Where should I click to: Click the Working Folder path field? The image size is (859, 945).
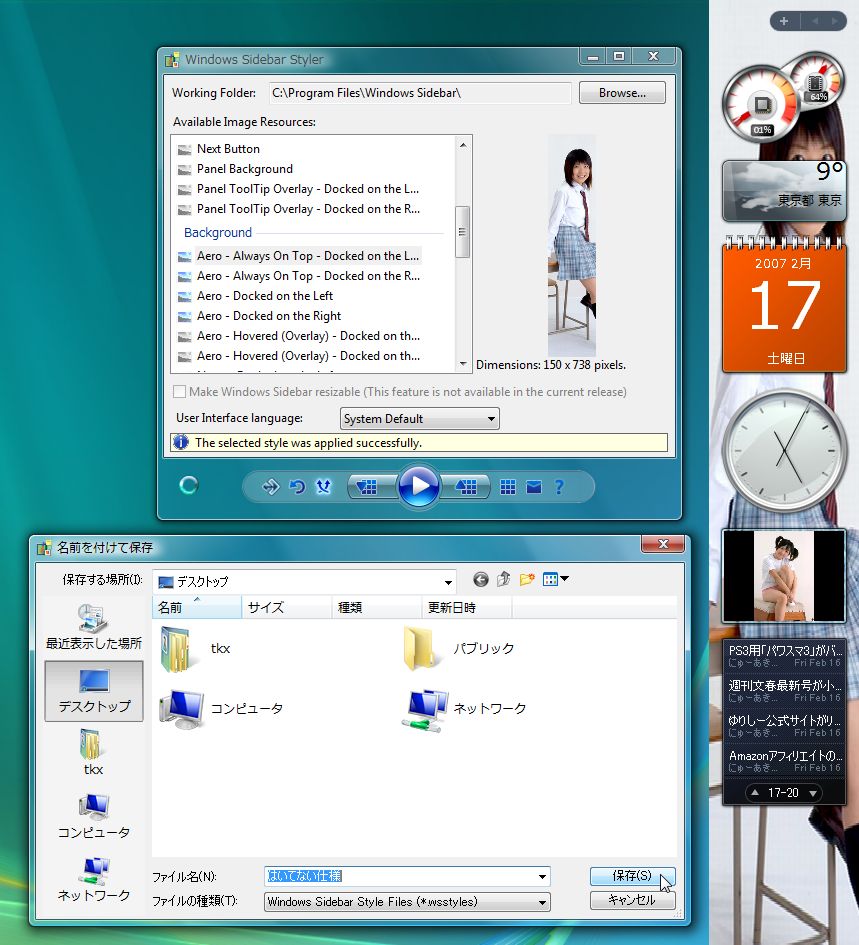tap(420, 93)
